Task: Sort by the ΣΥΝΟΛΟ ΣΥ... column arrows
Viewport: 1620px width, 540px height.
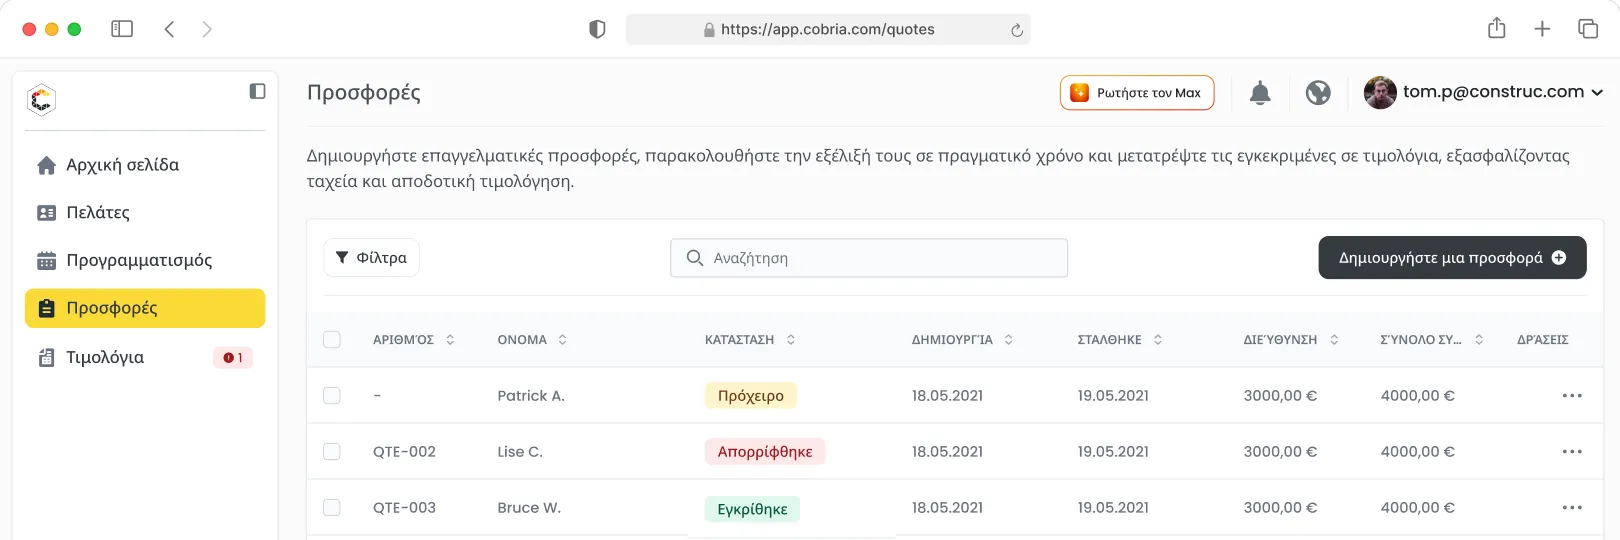Action: click(1479, 340)
